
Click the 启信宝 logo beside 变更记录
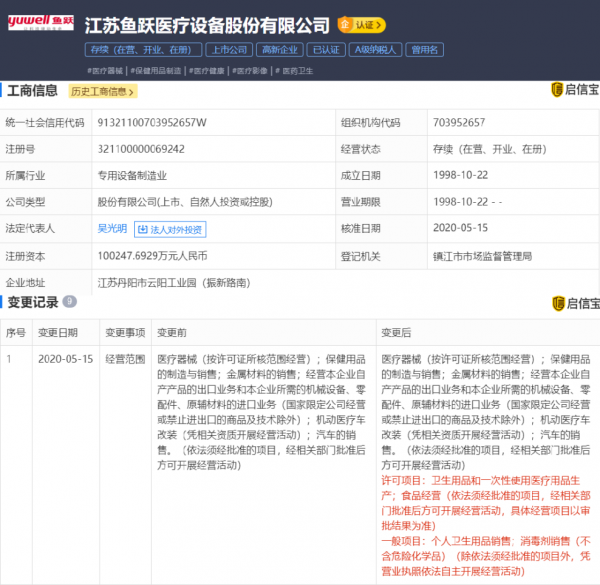tap(576, 303)
